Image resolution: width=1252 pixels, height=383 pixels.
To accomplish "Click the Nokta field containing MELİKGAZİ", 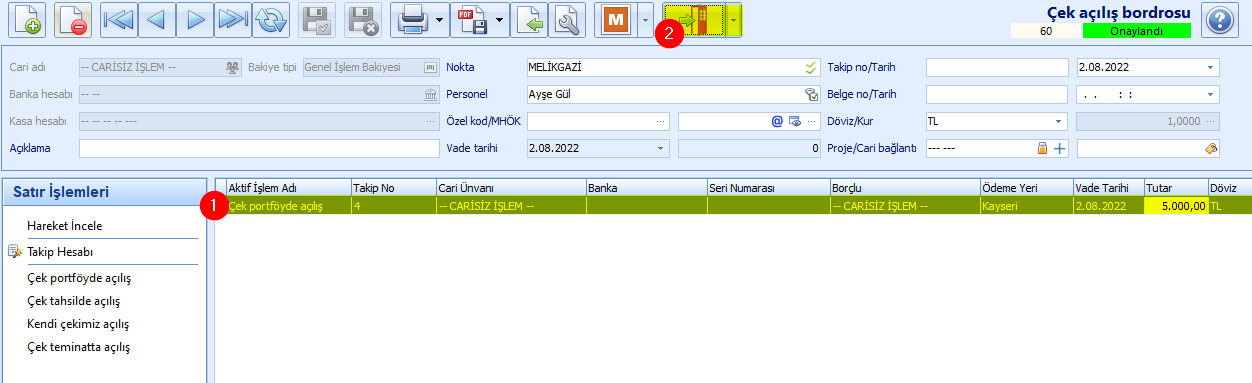I will point(673,67).
